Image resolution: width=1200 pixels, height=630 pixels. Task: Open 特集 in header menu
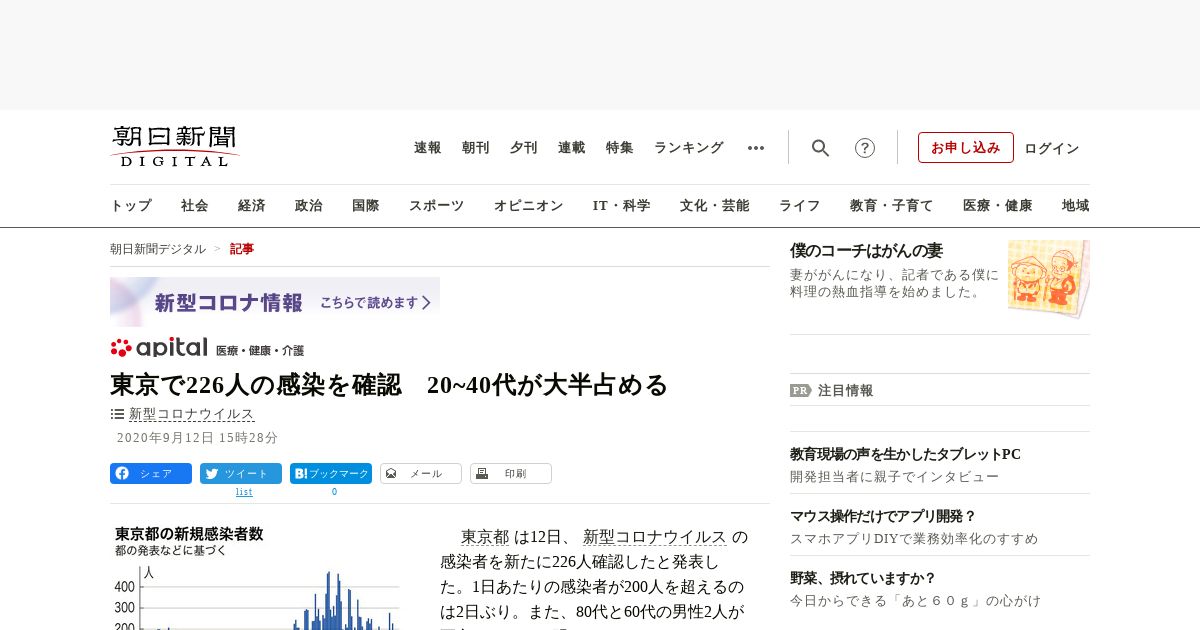[x=620, y=148]
